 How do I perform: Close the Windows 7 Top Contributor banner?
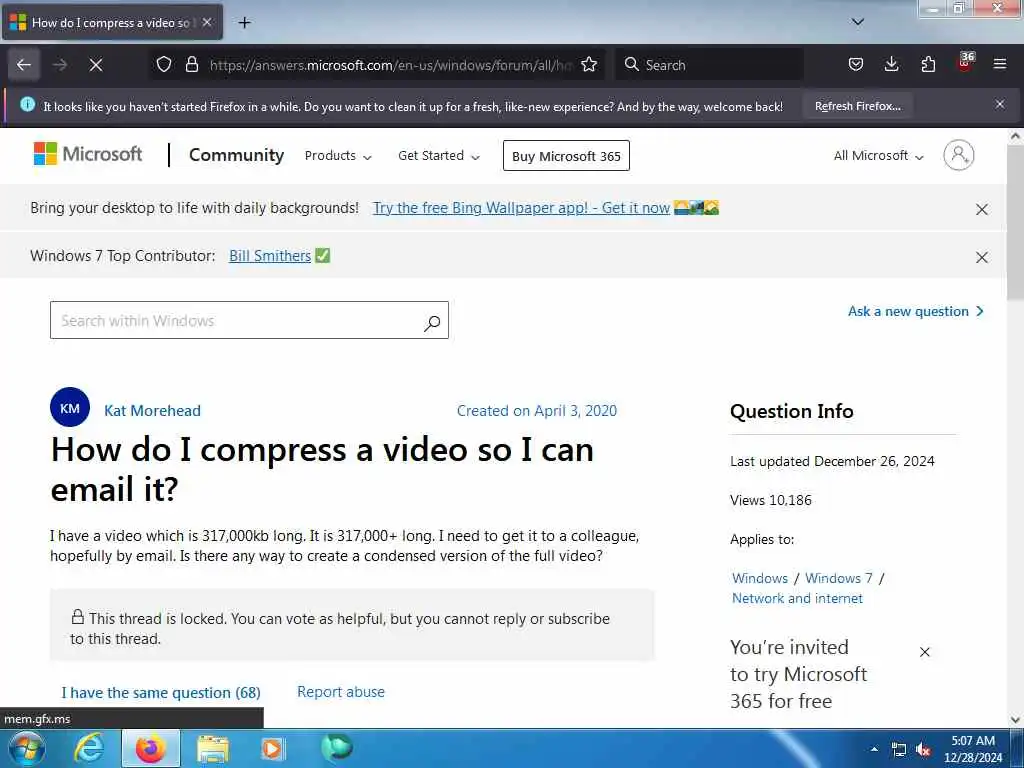pyautogui.click(x=981, y=257)
